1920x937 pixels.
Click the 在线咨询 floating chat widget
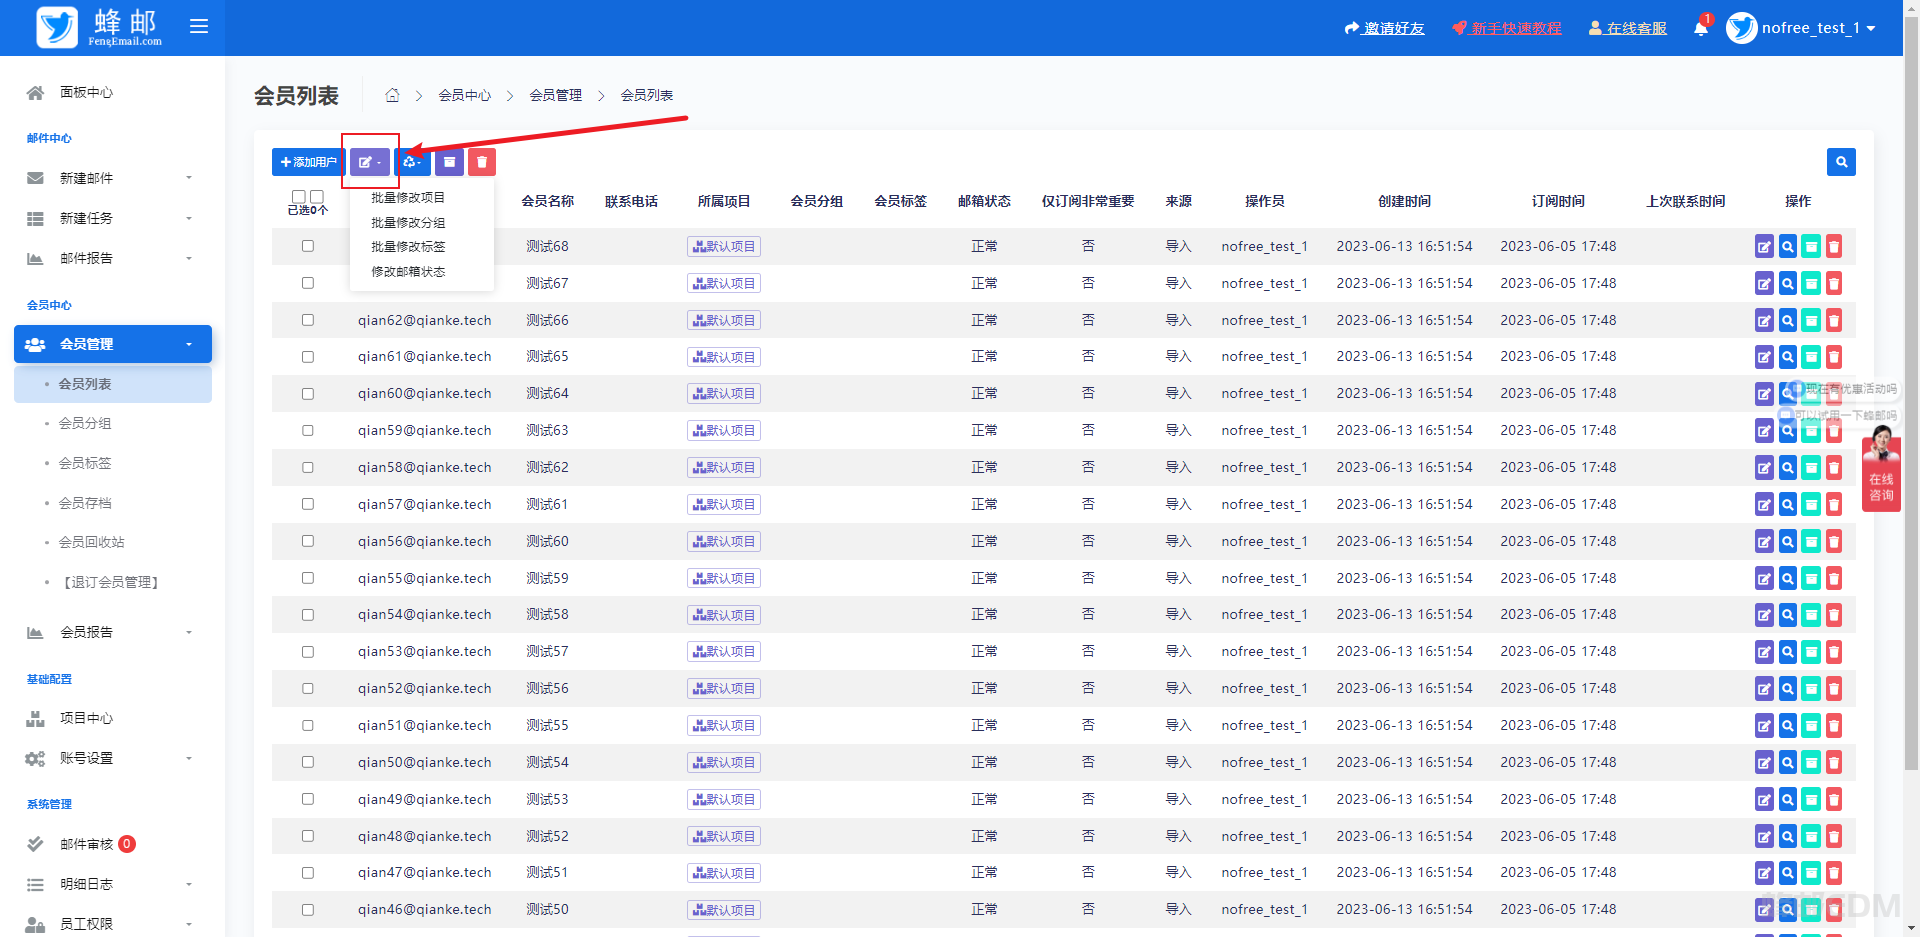(1881, 468)
